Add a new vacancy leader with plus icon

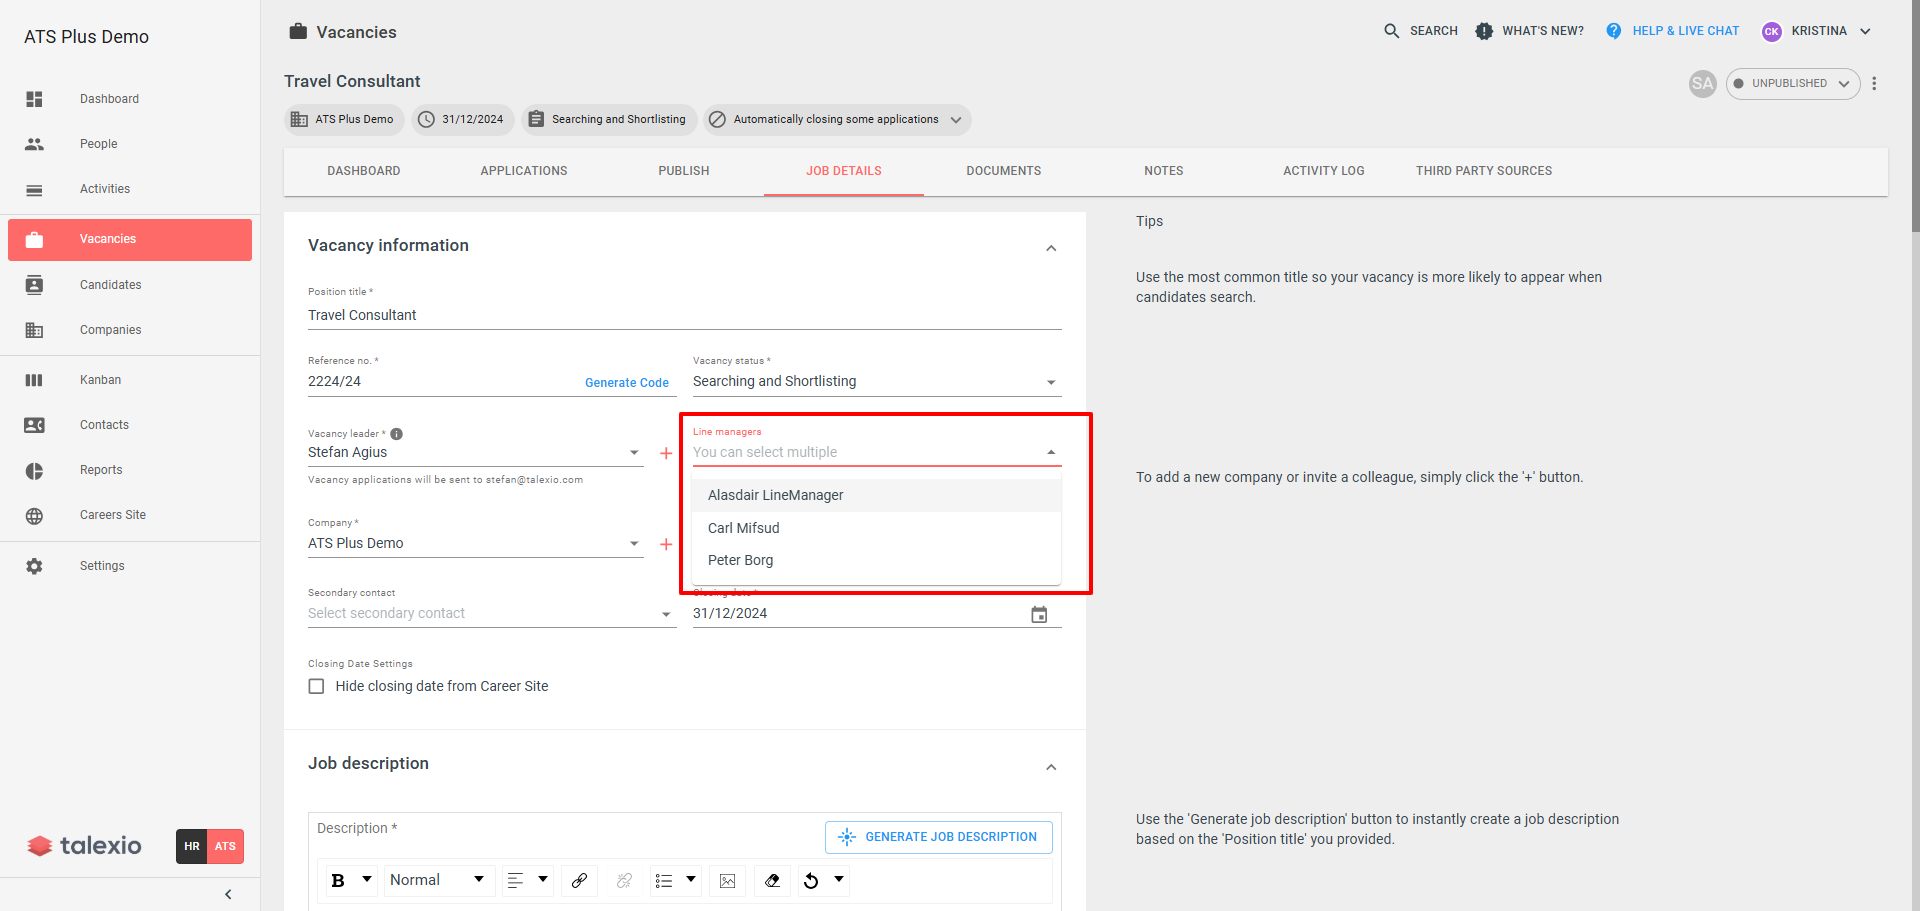coord(666,453)
